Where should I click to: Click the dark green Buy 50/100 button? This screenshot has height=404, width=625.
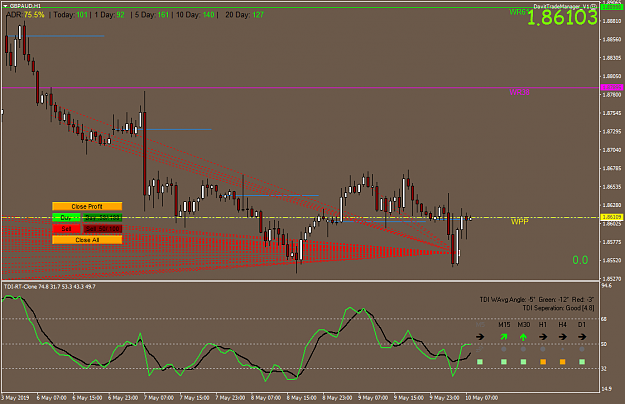[x=102, y=218]
